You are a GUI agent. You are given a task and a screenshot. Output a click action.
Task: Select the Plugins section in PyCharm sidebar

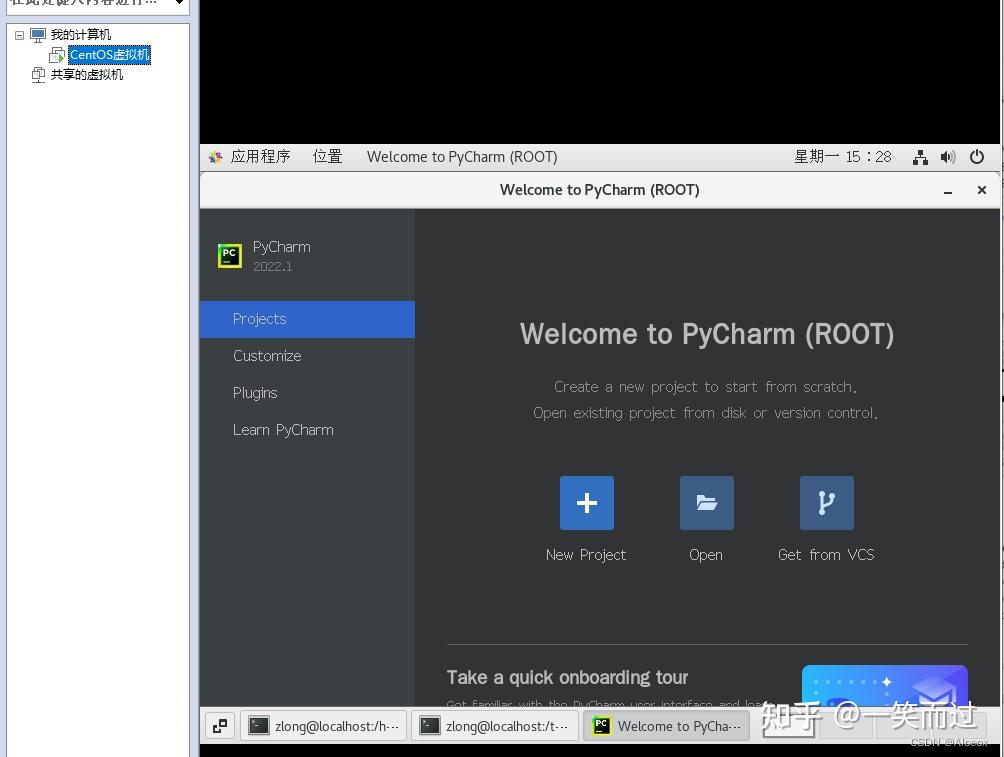pyautogui.click(x=255, y=393)
